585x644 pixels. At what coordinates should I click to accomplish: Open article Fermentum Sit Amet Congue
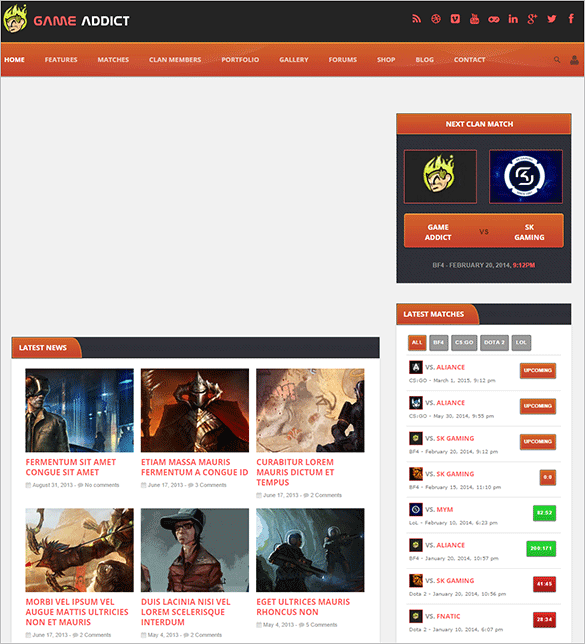(x=71, y=467)
